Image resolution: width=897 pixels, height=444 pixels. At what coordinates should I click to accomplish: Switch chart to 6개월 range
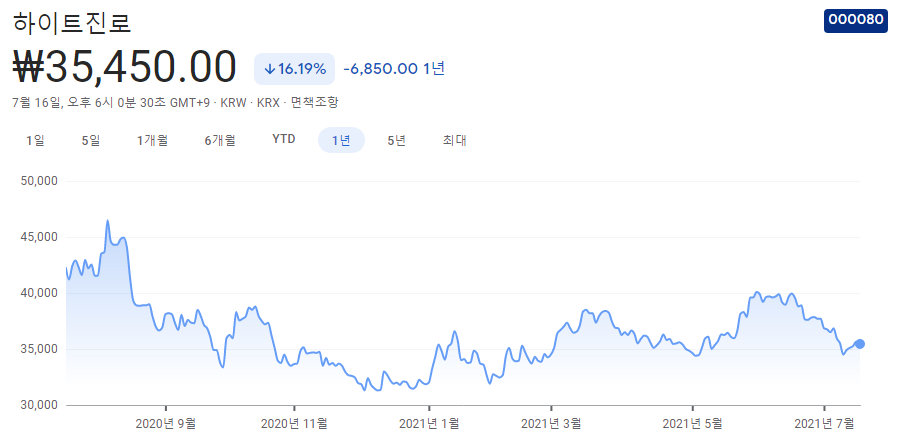coord(220,140)
